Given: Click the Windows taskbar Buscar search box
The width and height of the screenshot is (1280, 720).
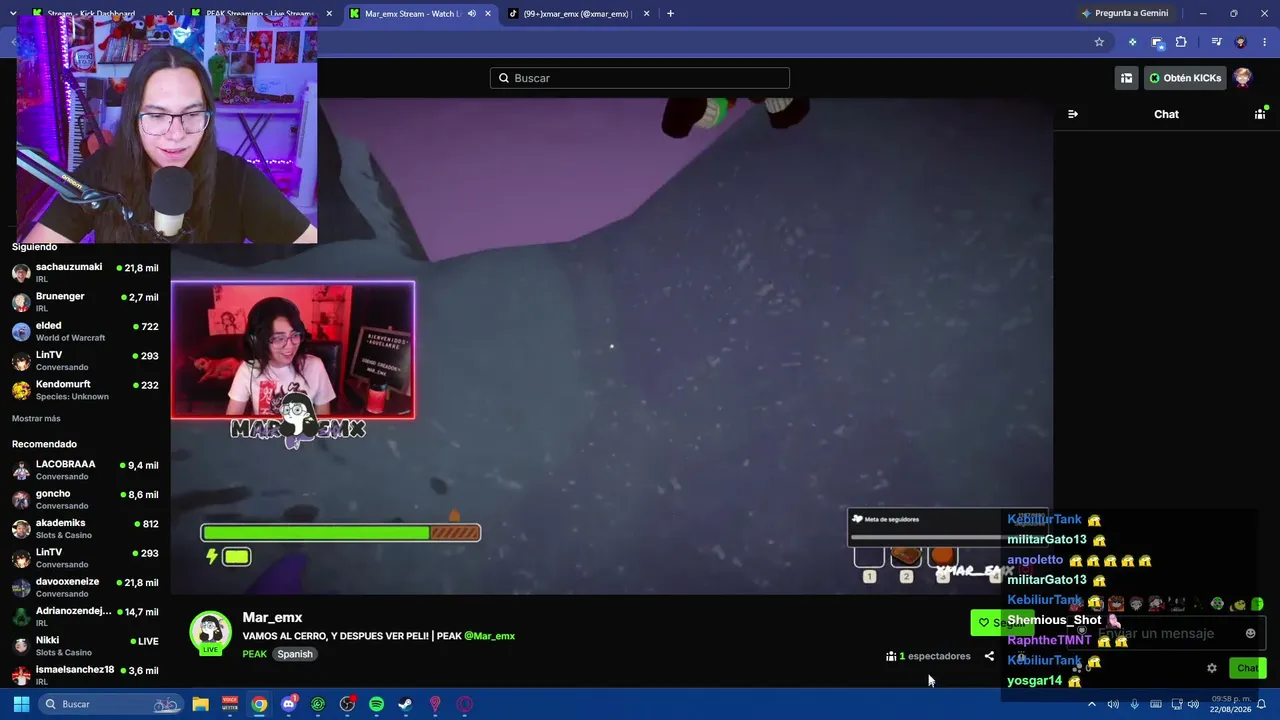Looking at the screenshot, I should [x=110, y=704].
